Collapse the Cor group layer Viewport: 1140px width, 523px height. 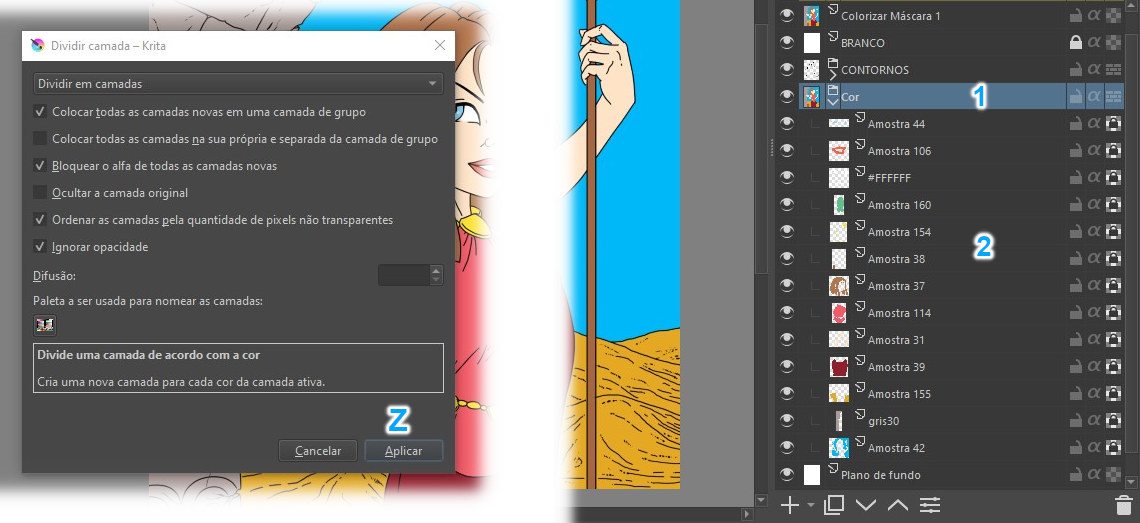tap(833, 103)
